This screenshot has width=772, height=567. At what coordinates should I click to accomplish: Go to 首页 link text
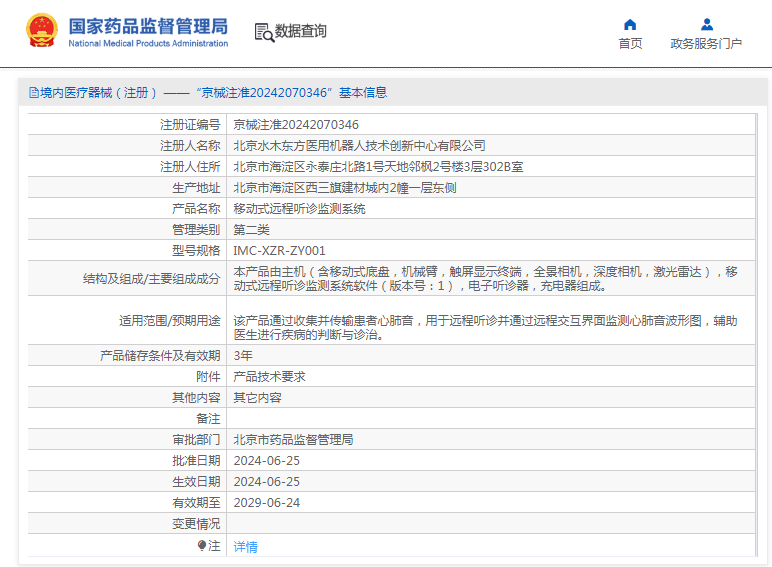(630, 43)
